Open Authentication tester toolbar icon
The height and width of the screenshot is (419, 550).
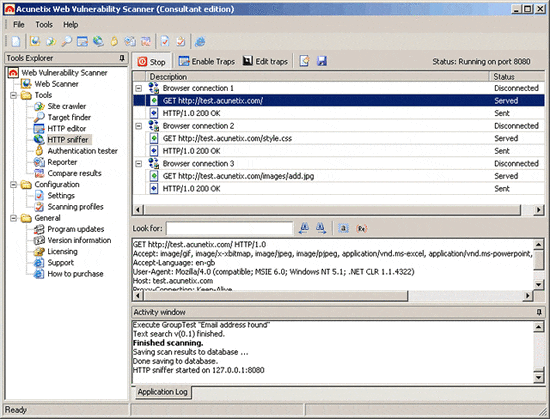pyautogui.click(x=114, y=41)
